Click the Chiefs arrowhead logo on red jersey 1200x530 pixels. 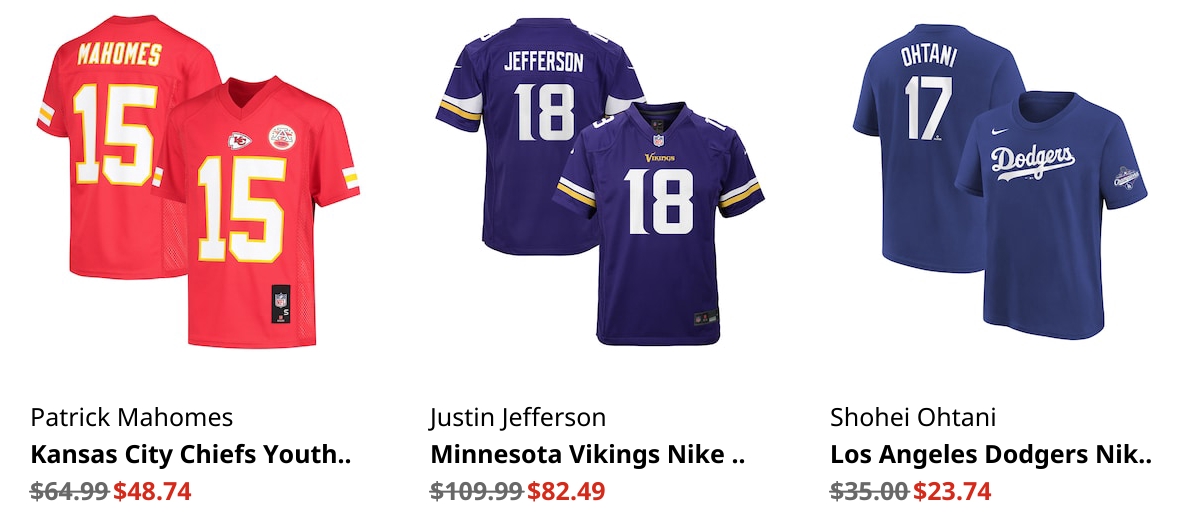(x=238, y=140)
